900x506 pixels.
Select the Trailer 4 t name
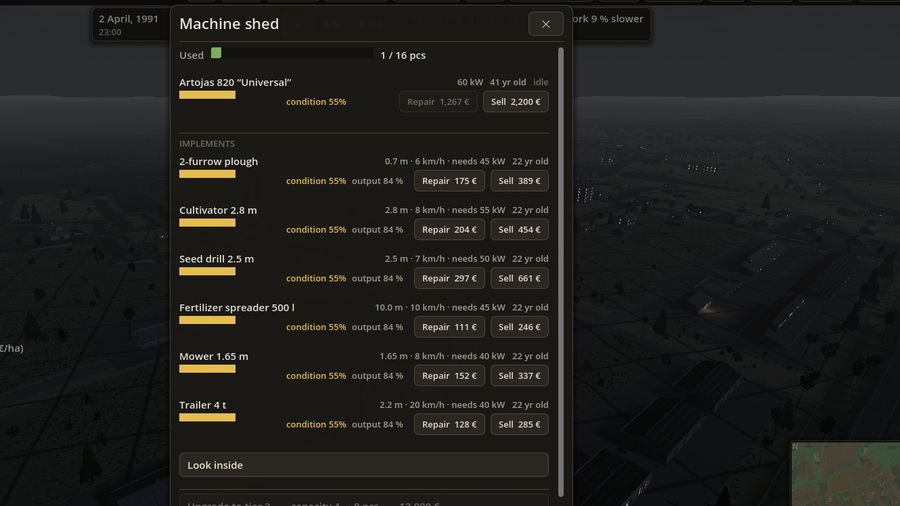pyautogui.click(x=203, y=405)
